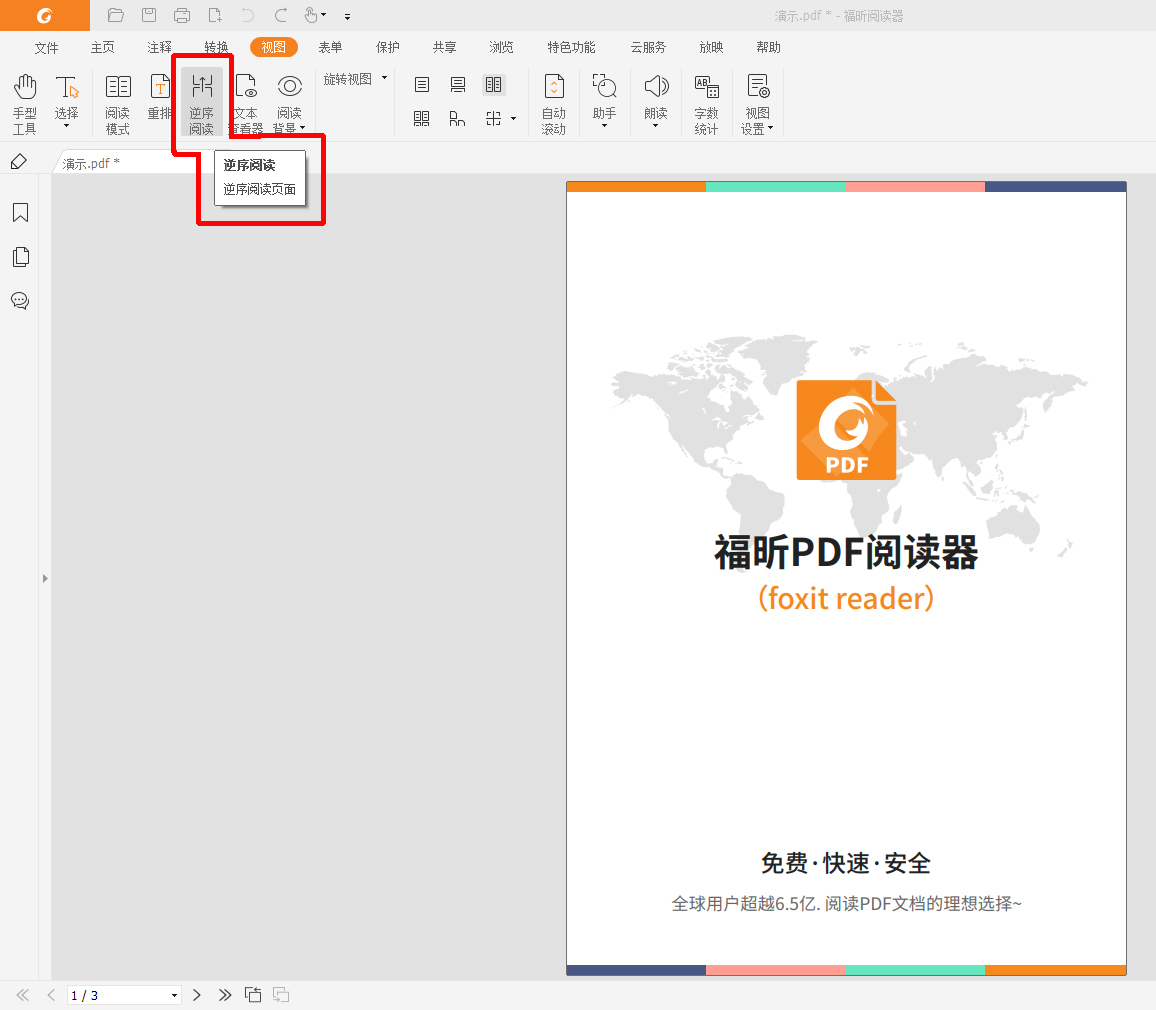The image size is (1156, 1010).
Task: Open 字数统计 (Word Count)
Action: click(x=707, y=100)
